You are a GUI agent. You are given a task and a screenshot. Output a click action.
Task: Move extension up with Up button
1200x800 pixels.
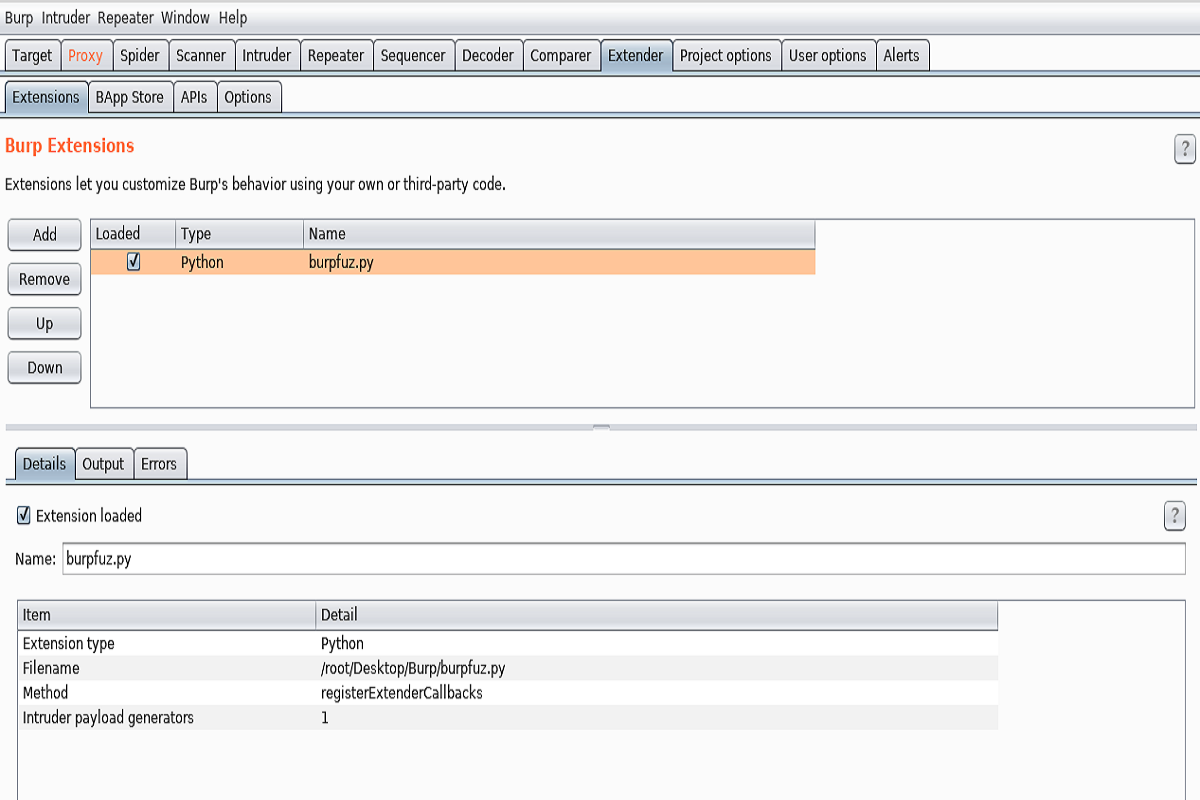pos(45,323)
